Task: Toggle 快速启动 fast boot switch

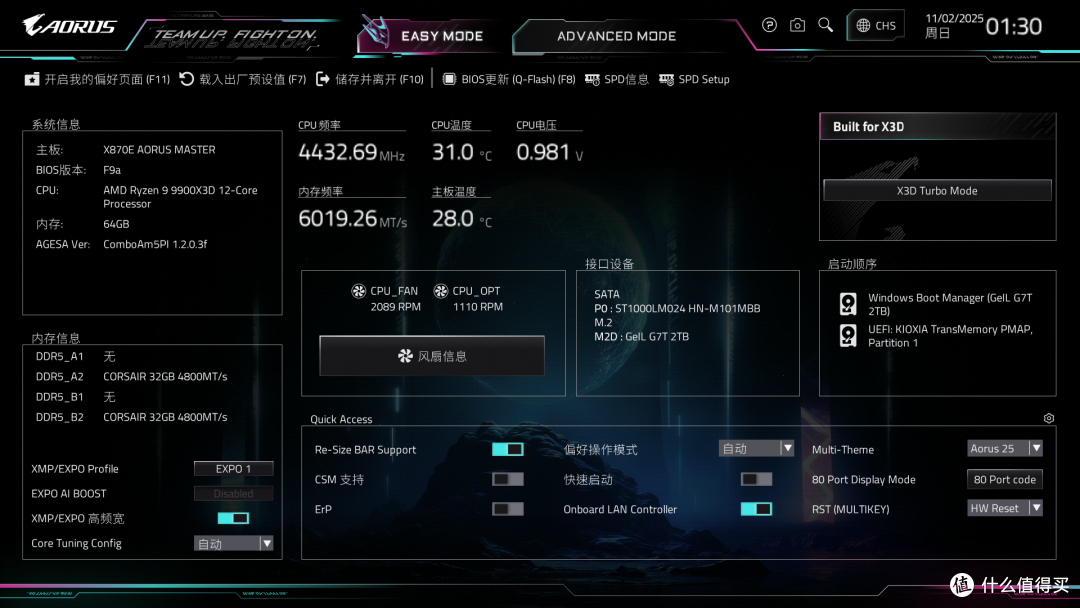Action: coord(756,479)
